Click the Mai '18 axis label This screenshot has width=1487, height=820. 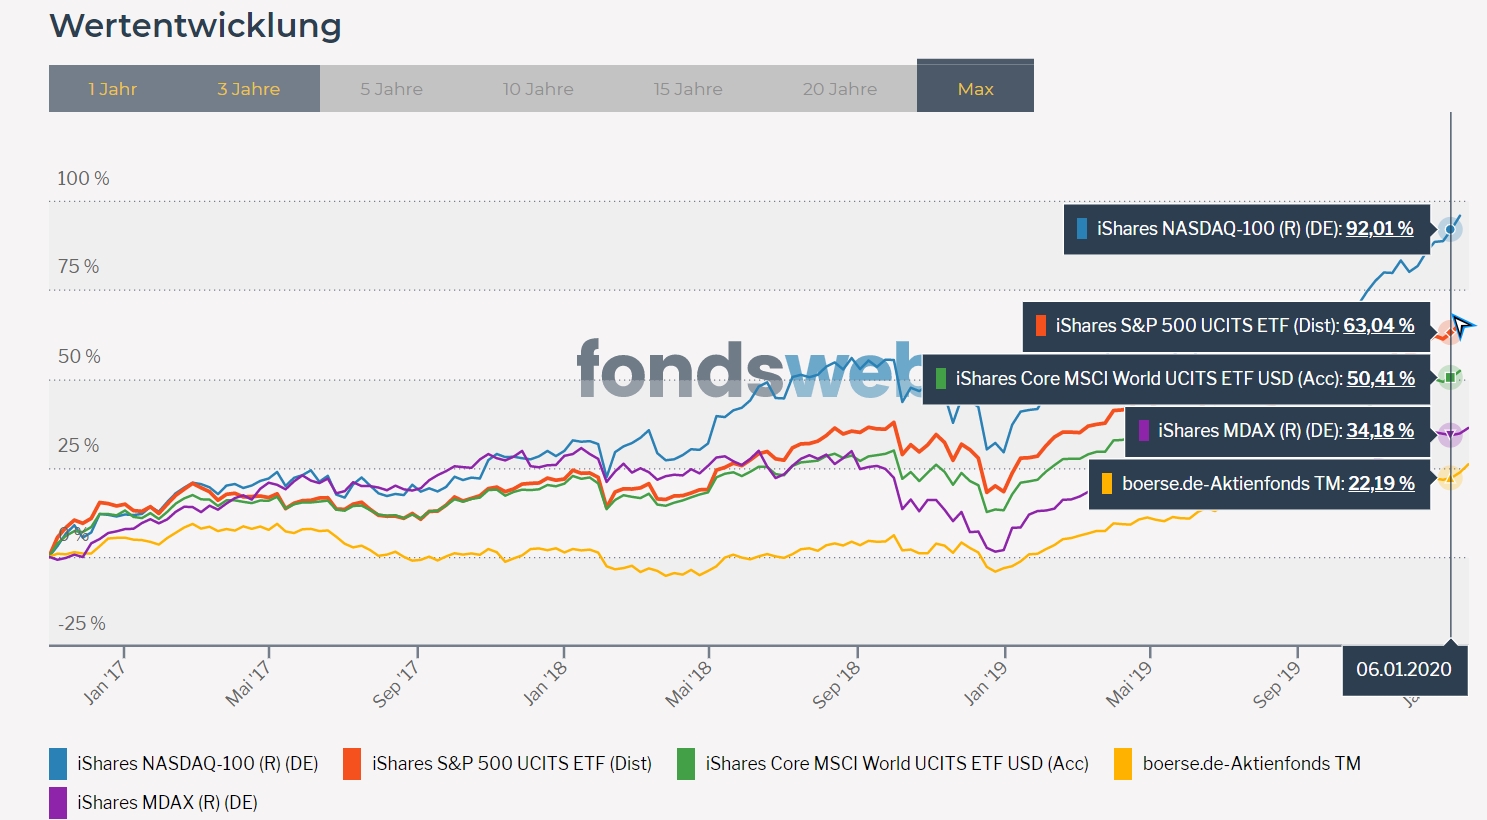(689, 684)
